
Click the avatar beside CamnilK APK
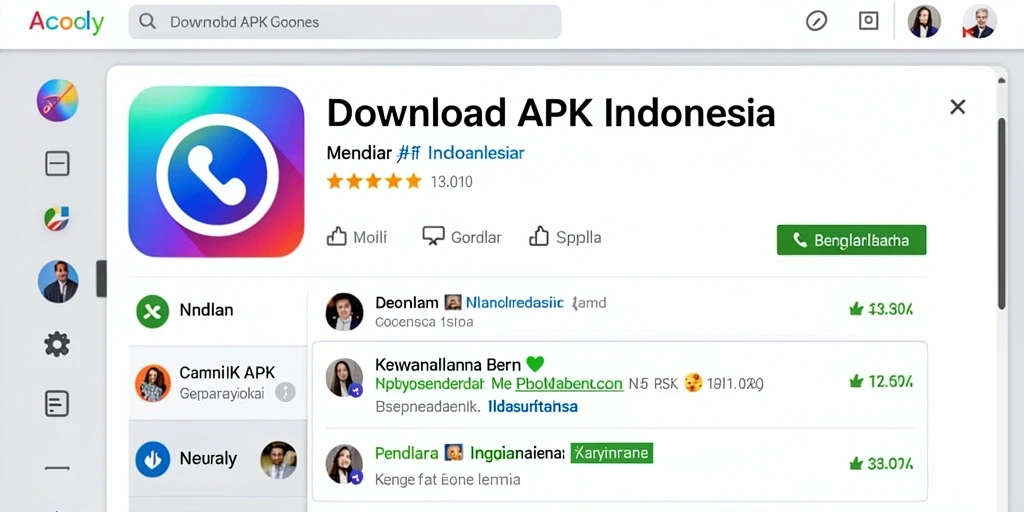point(153,383)
